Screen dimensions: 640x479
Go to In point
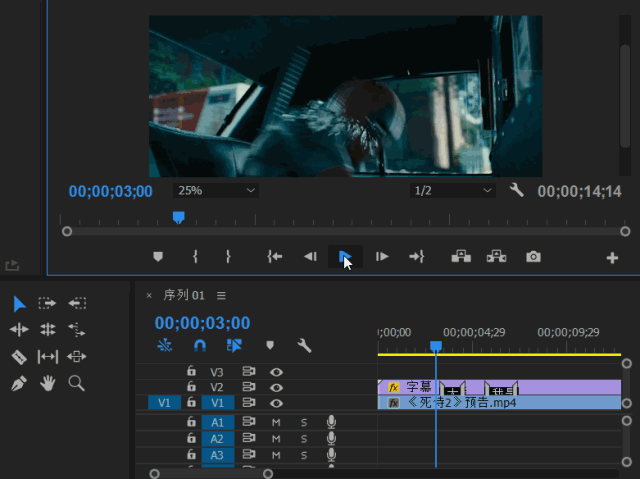click(275, 257)
